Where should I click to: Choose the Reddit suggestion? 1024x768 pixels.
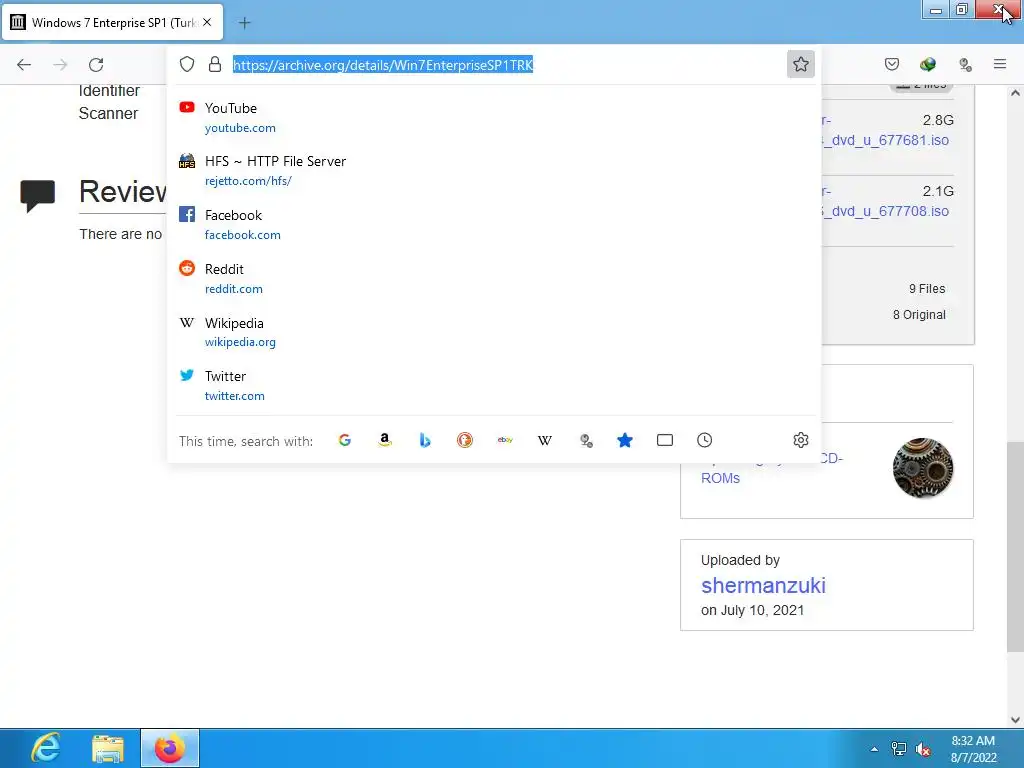tap(494, 278)
